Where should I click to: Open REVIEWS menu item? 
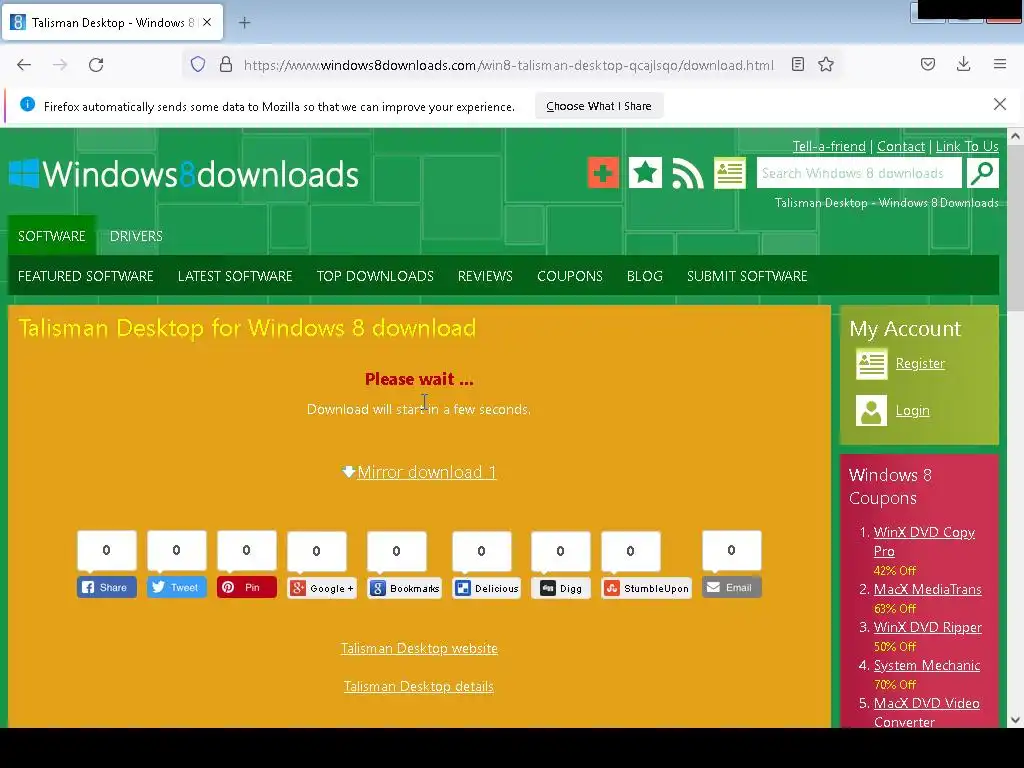point(485,276)
